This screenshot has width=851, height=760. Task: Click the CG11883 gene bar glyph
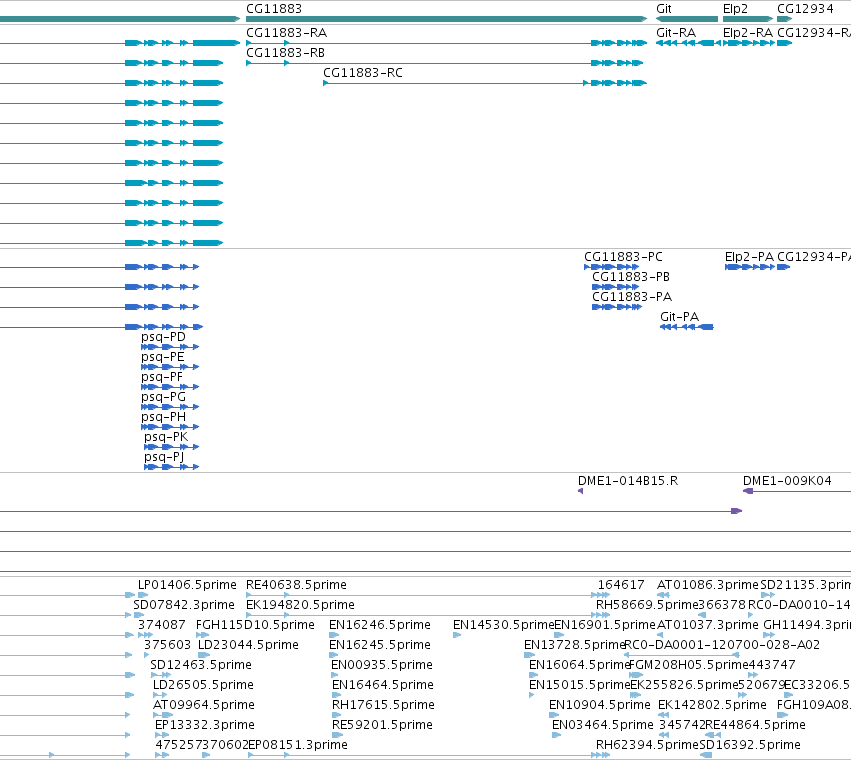(x=447, y=19)
